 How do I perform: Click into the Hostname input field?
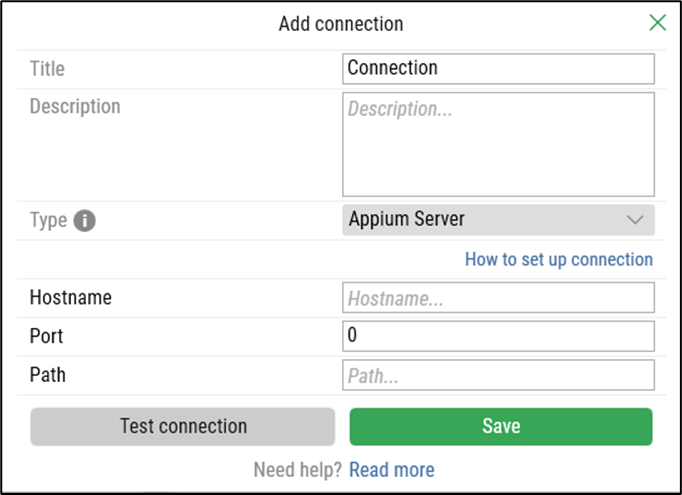click(497, 298)
